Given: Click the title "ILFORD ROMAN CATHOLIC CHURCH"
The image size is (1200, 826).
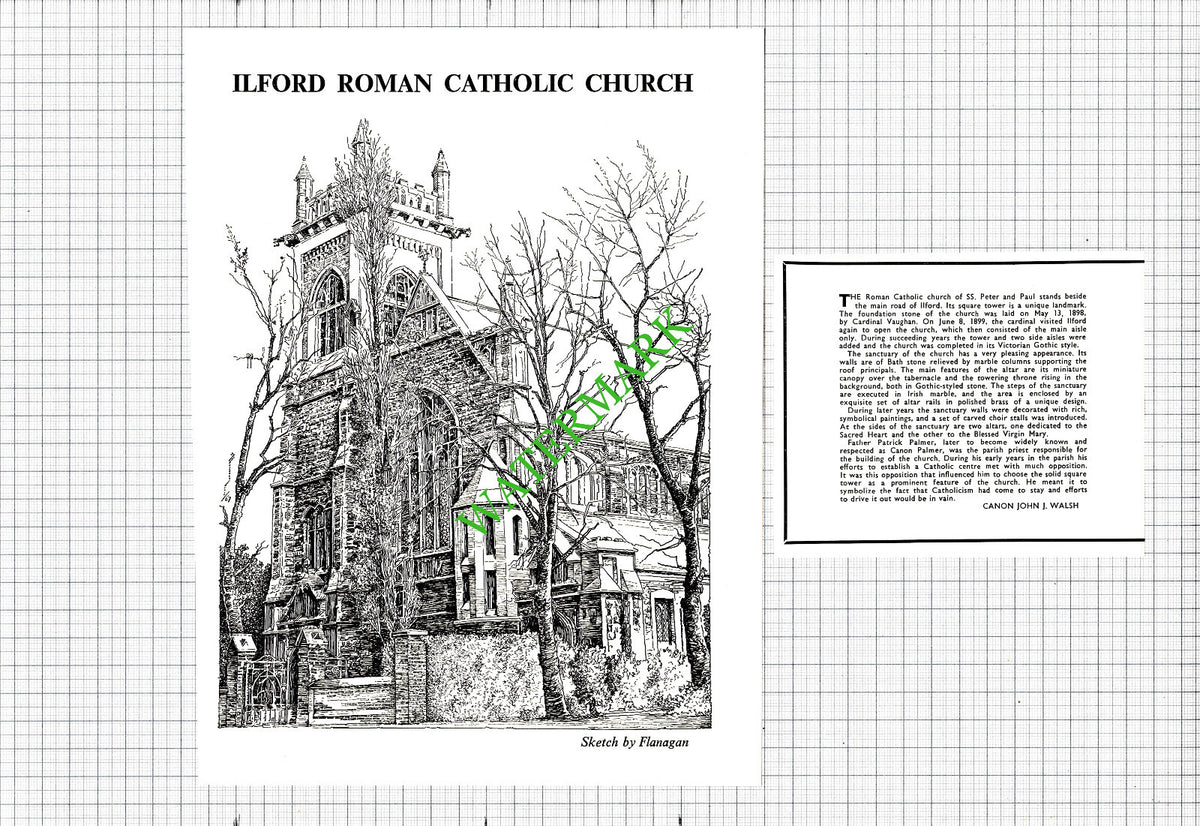Looking at the screenshot, I should click(x=462, y=82).
